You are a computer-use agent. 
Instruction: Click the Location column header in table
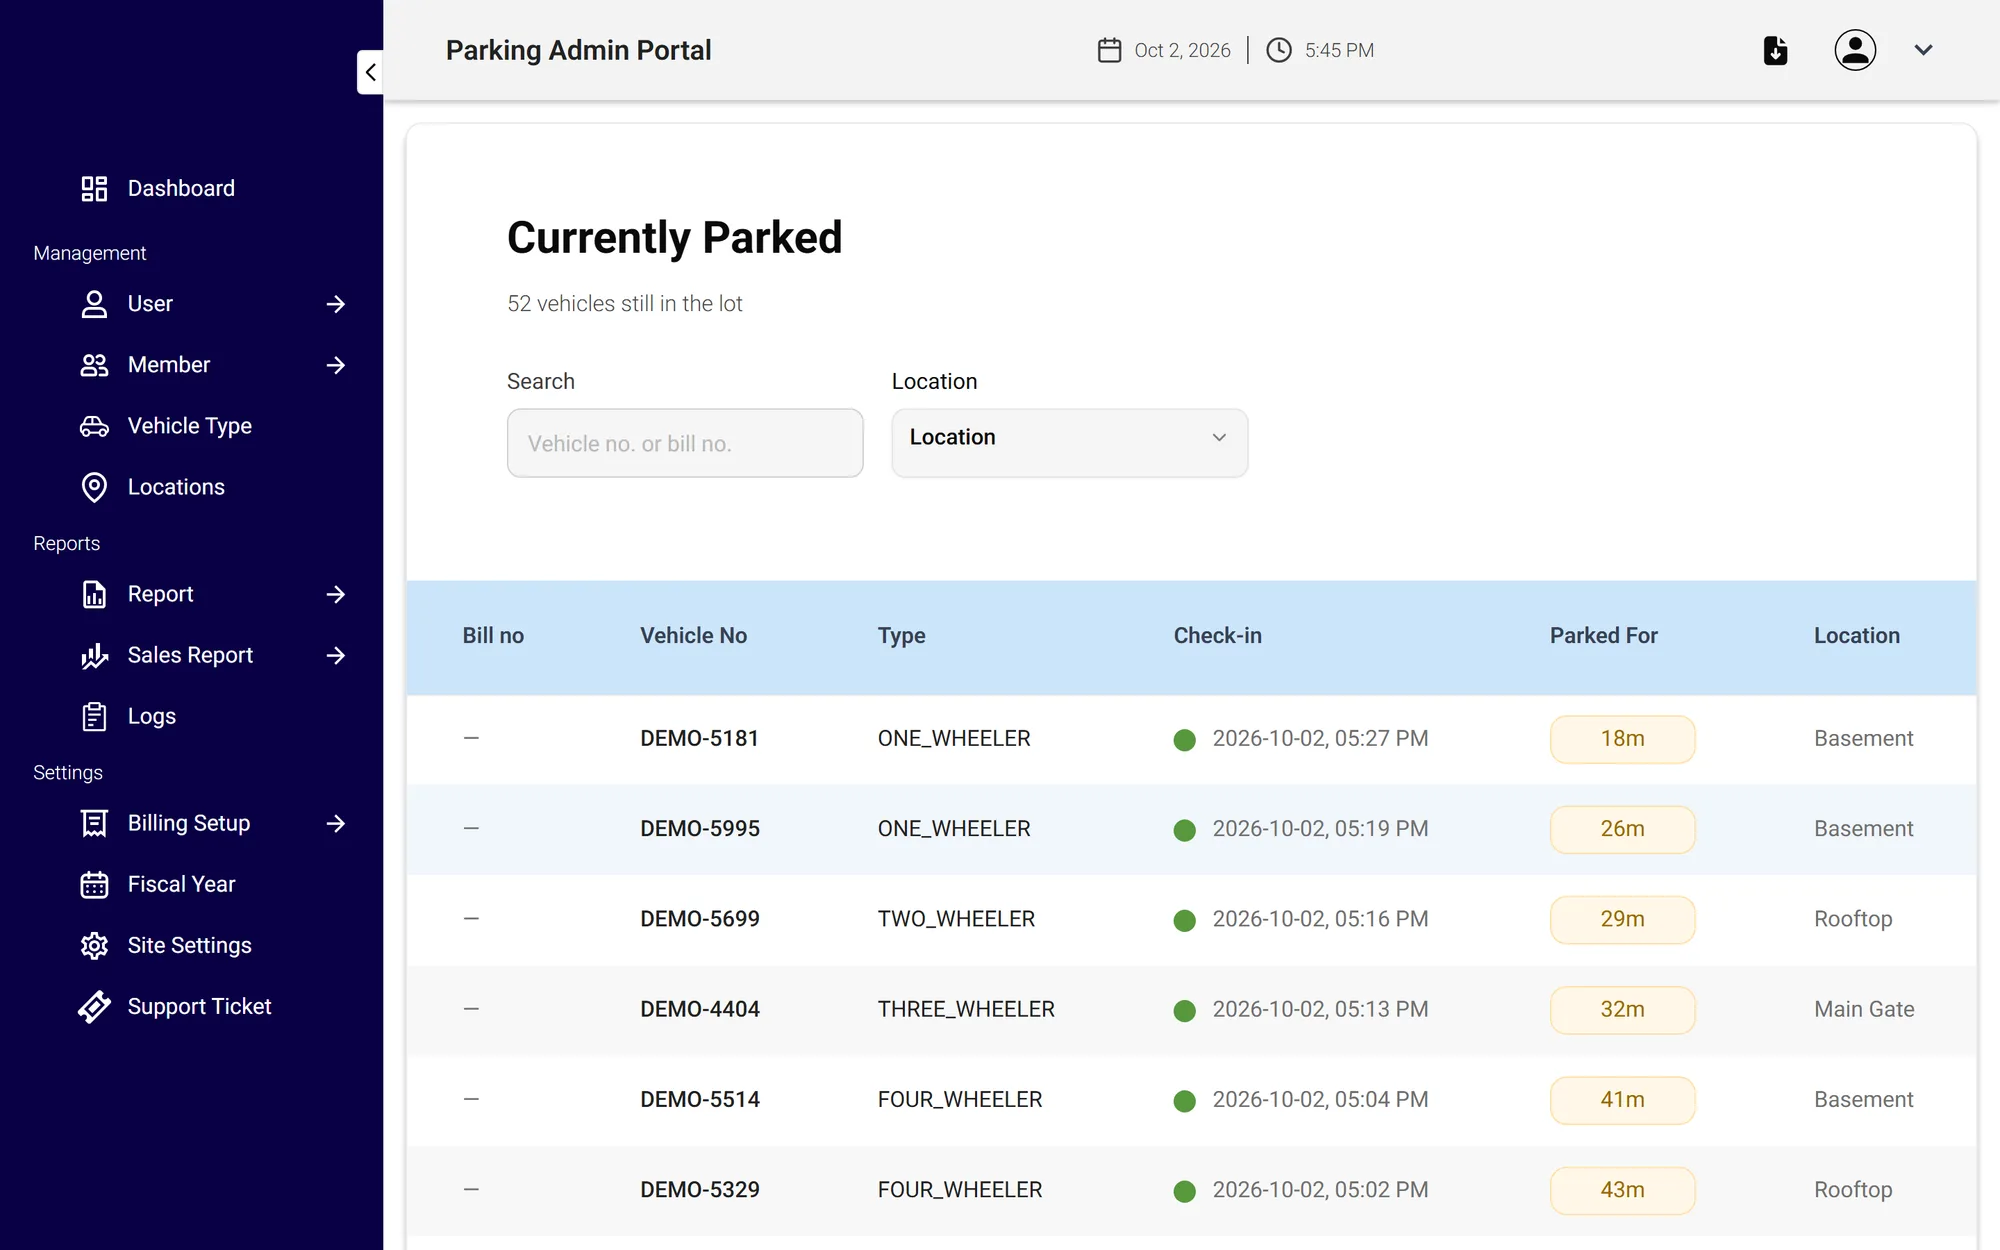click(x=1857, y=636)
